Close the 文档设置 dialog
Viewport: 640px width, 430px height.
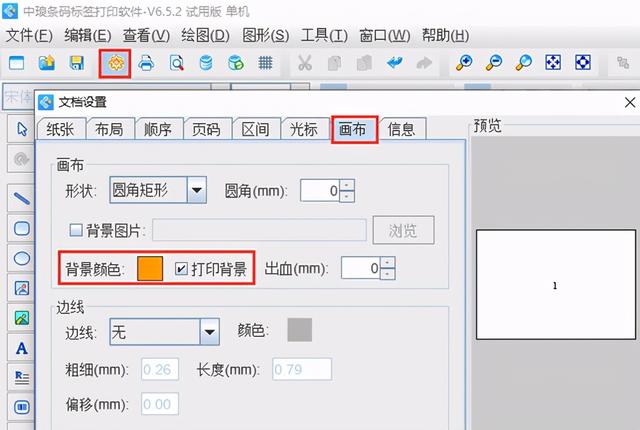[630, 102]
